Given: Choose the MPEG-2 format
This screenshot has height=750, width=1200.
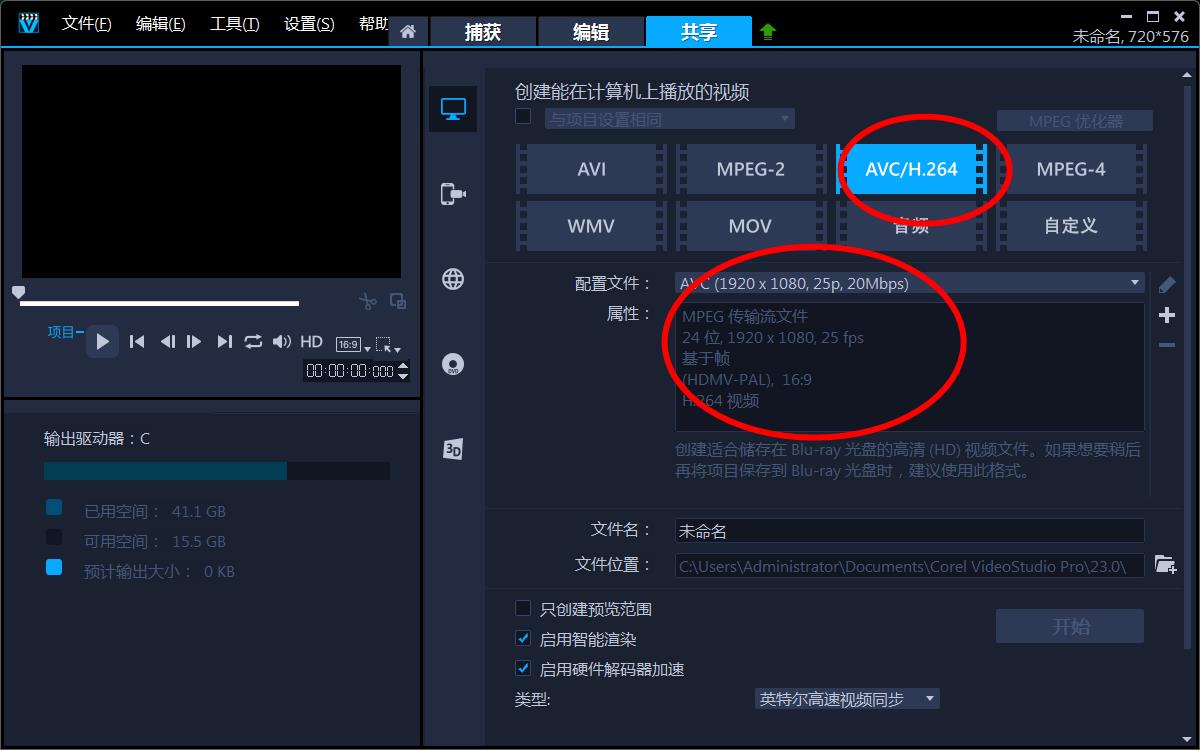Looking at the screenshot, I should tap(750, 169).
